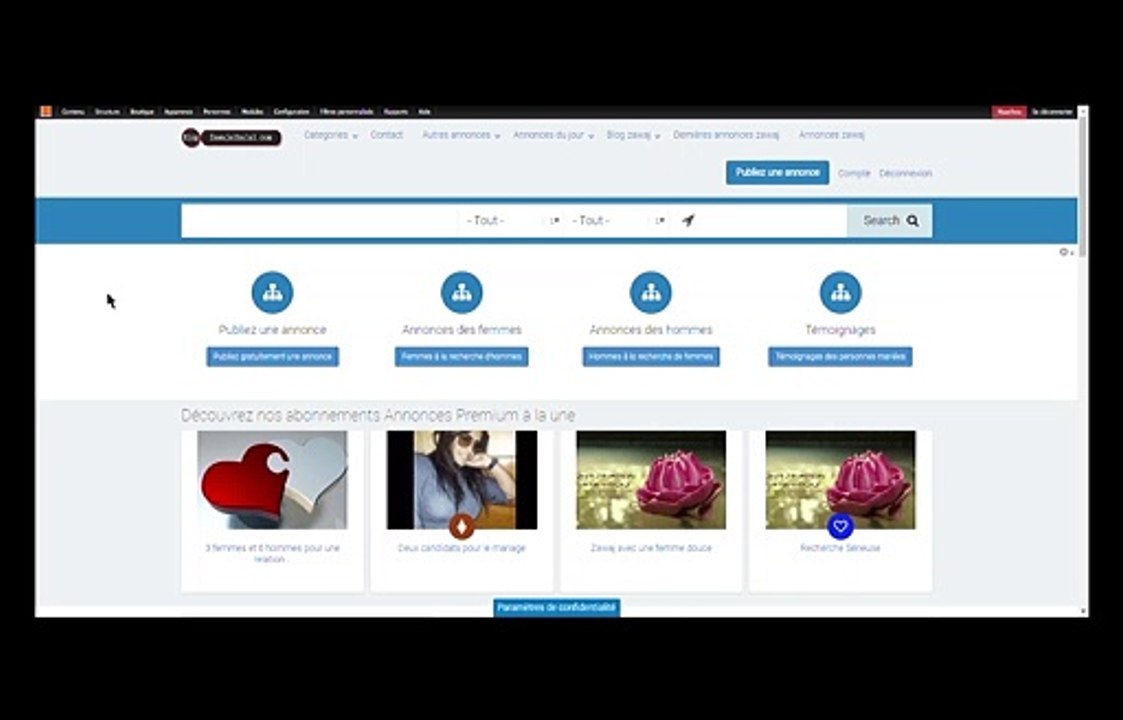This screenshot has height=720, width=1123.
Task: Open the Zawaj avec une femme douce rose thumbnail
Action: coord(650,480)
